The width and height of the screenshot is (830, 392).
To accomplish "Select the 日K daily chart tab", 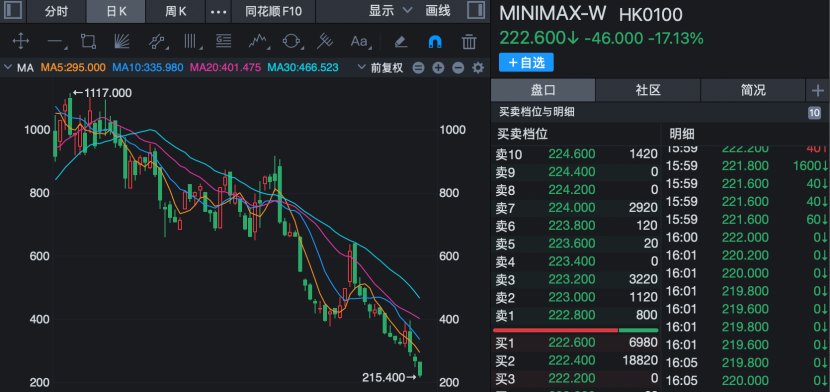I will point(116,11).
